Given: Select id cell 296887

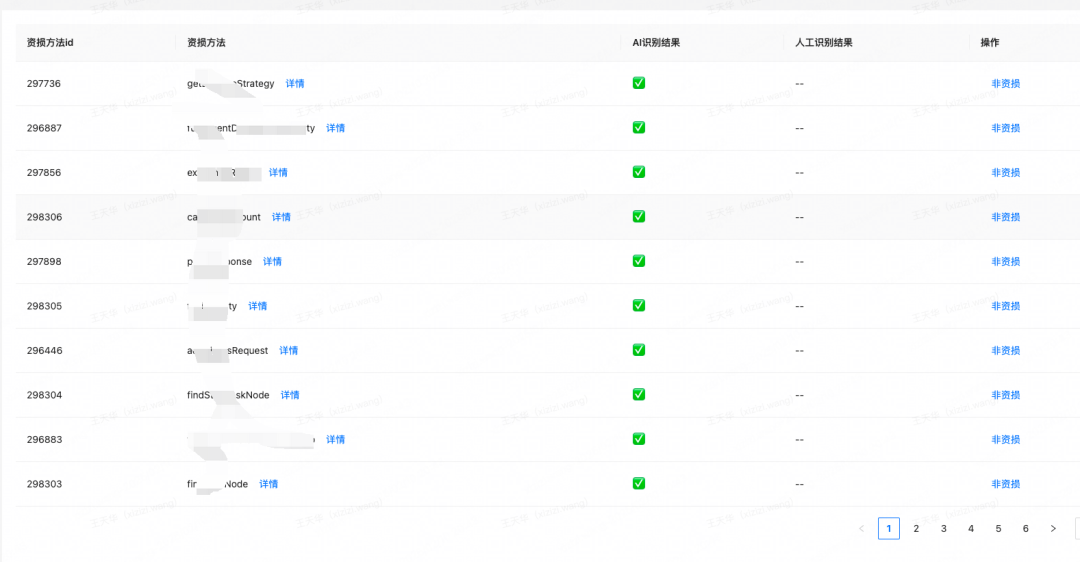Looking at the screenshot, I should point(44,128).
